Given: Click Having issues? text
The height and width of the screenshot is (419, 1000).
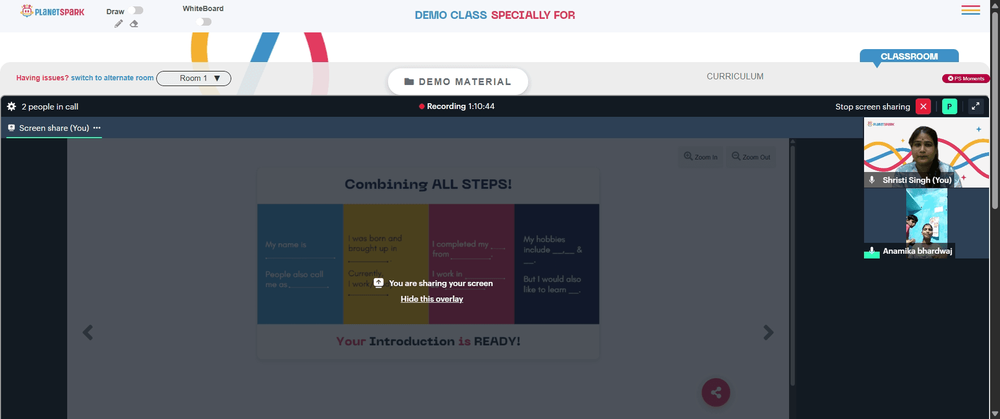Looking at the screenshot, I should pos(42,78).
